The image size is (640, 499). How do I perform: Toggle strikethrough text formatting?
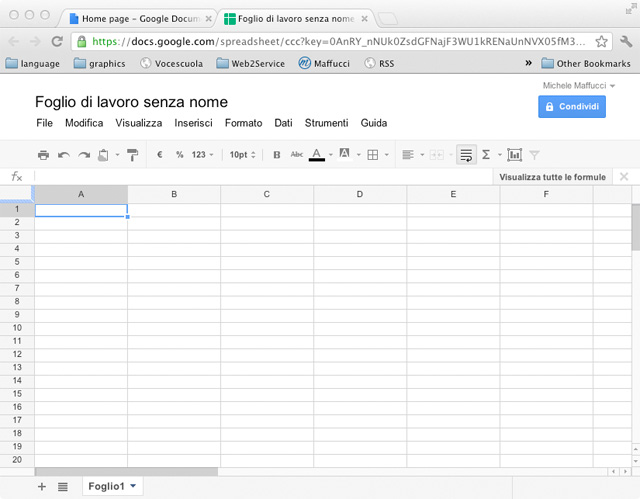pyautogui.click(x=296, y=155)
